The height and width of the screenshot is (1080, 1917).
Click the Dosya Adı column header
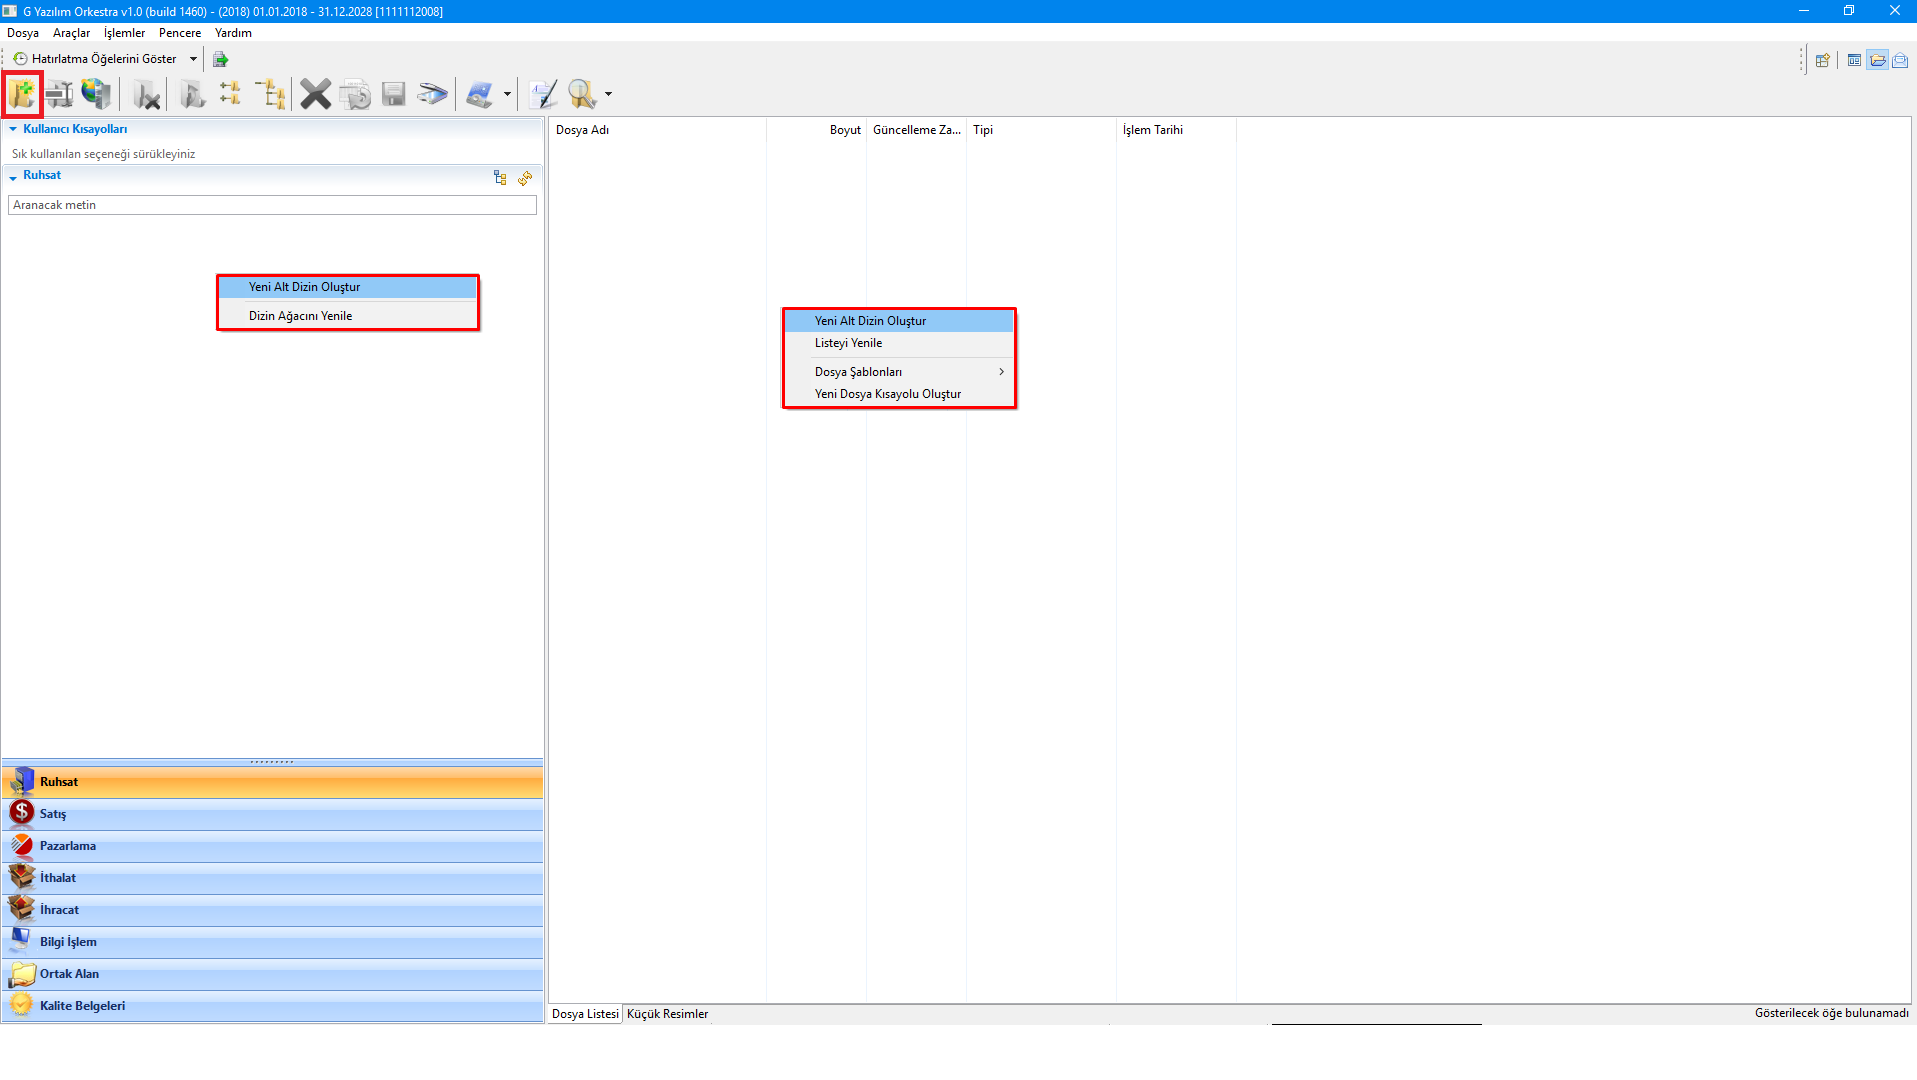582,130
